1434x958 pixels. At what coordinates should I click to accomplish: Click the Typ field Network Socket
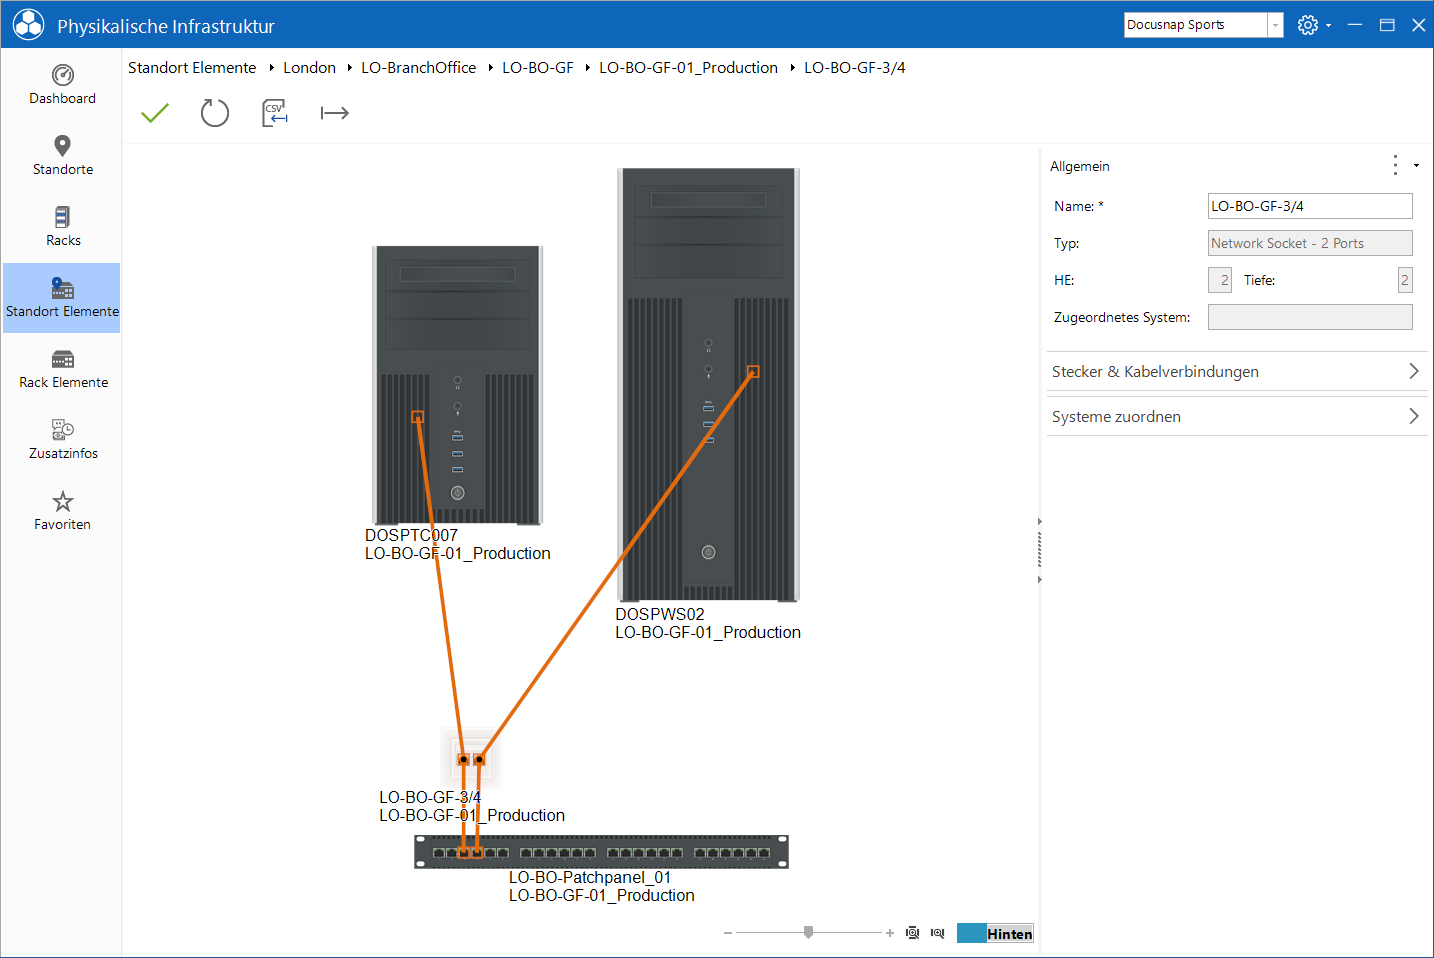coord(1310,243)
